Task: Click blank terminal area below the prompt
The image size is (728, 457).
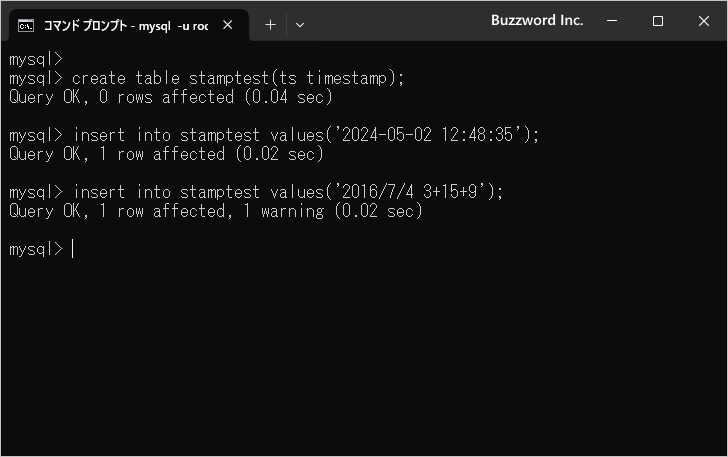Action: click(364, 358)
